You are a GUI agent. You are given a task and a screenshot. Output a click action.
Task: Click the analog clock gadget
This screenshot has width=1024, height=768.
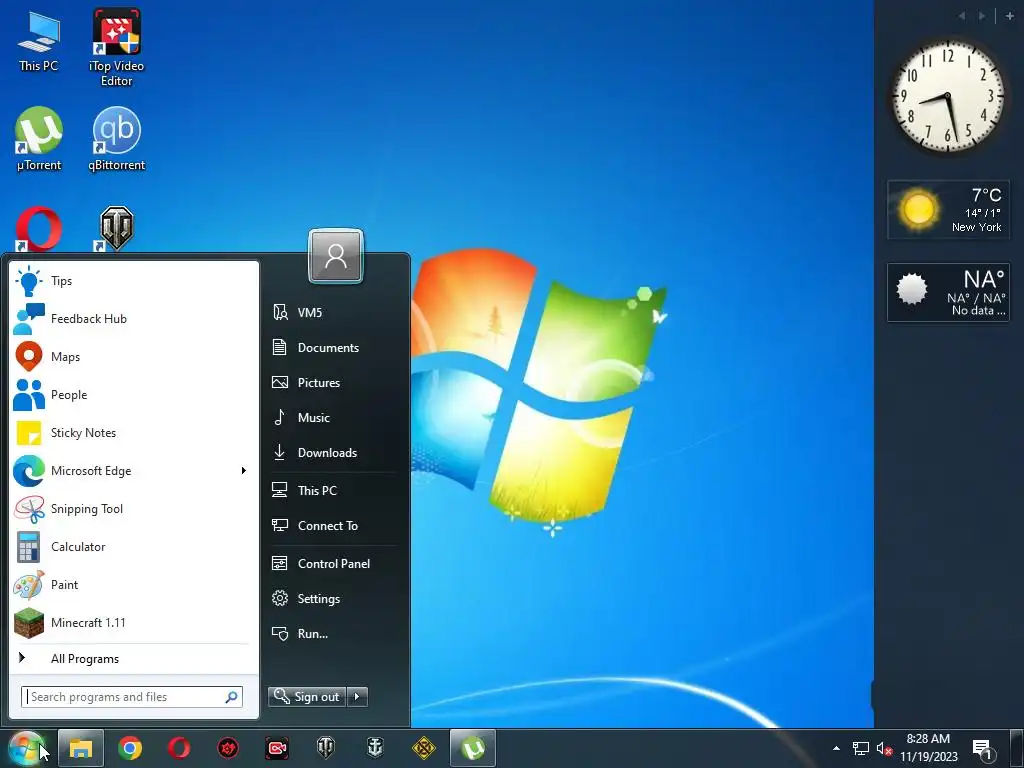click(948, 95)
